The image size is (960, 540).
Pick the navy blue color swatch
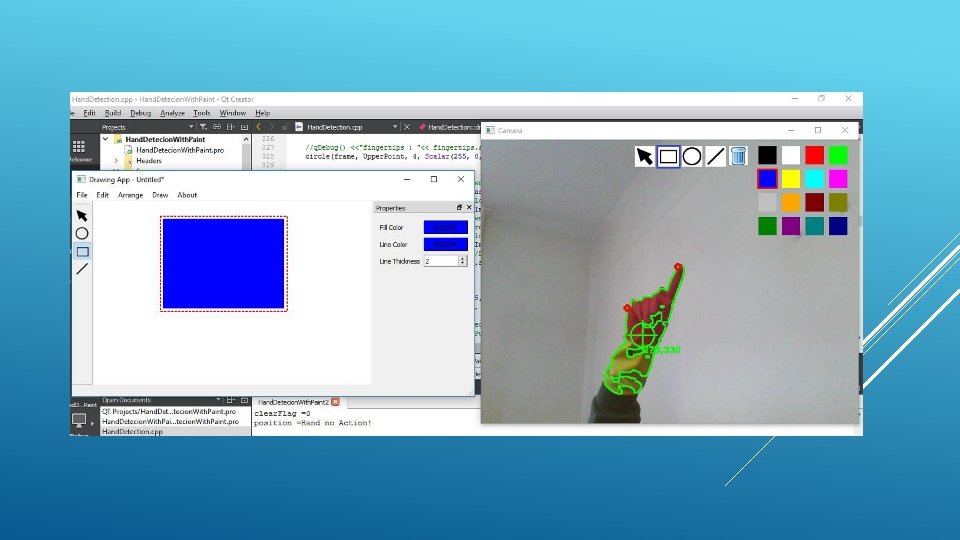coord(838,226)
